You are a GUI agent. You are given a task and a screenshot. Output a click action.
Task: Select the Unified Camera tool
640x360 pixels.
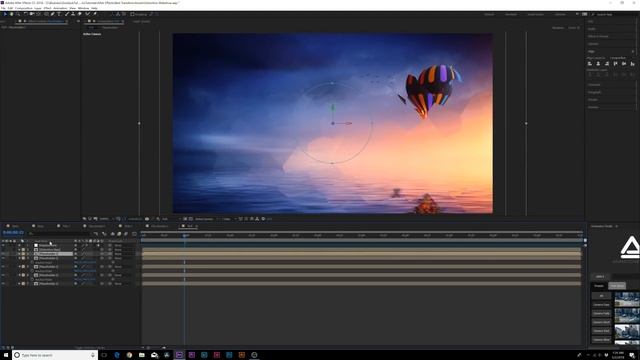[31, 14]
